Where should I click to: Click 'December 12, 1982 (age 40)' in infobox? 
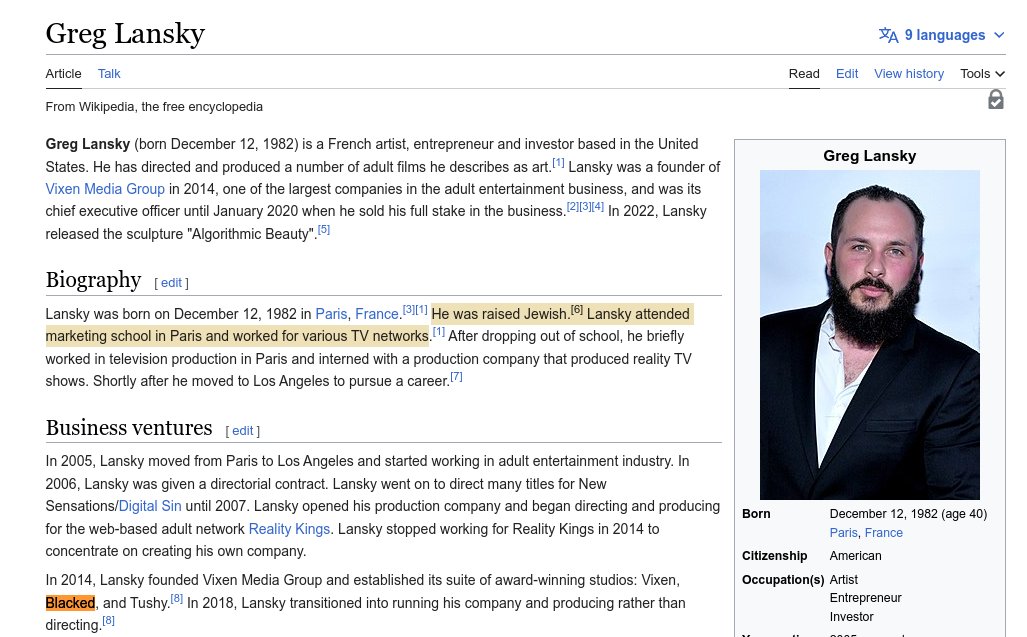click(908, 514)
